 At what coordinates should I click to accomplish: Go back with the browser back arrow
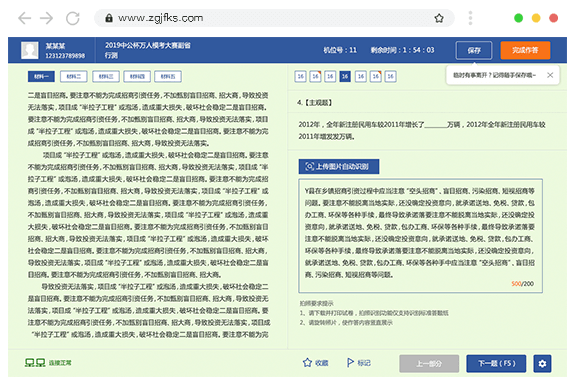(25, 18)
